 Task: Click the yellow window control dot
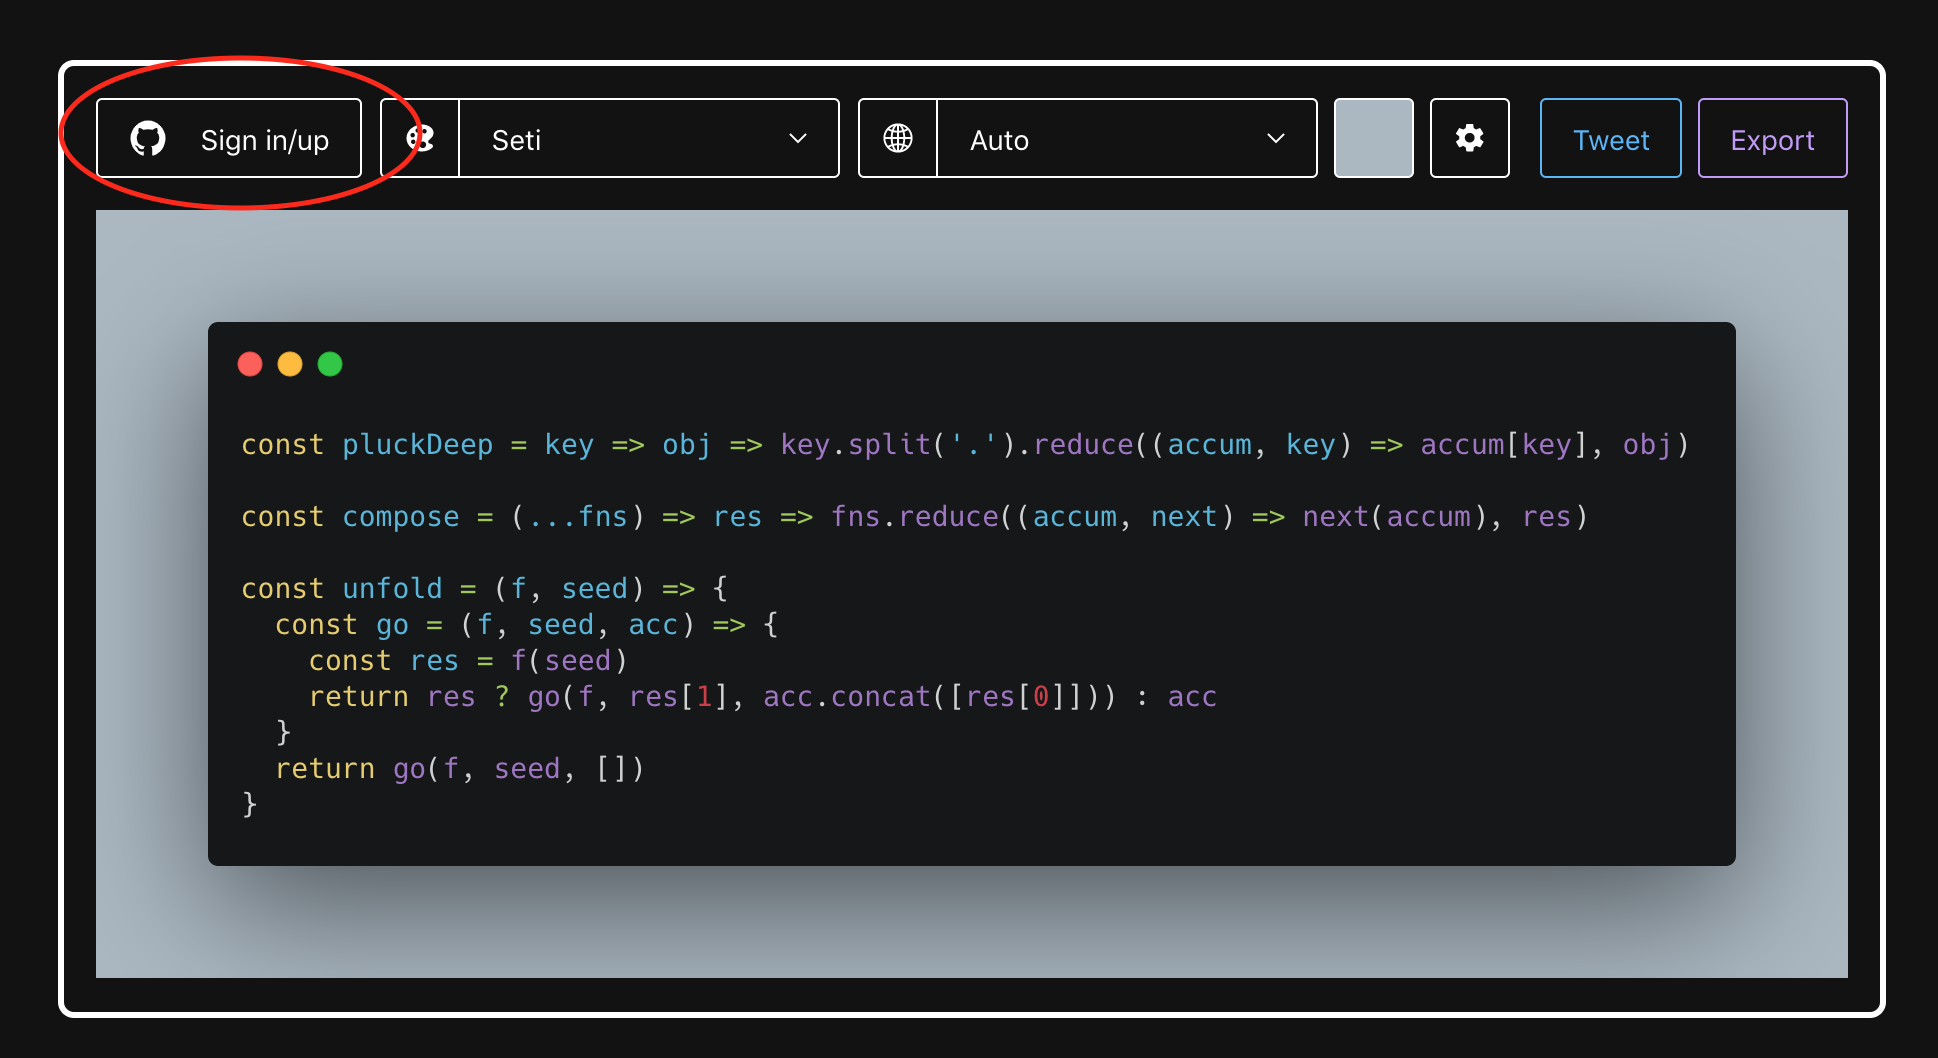click(290, 364)
